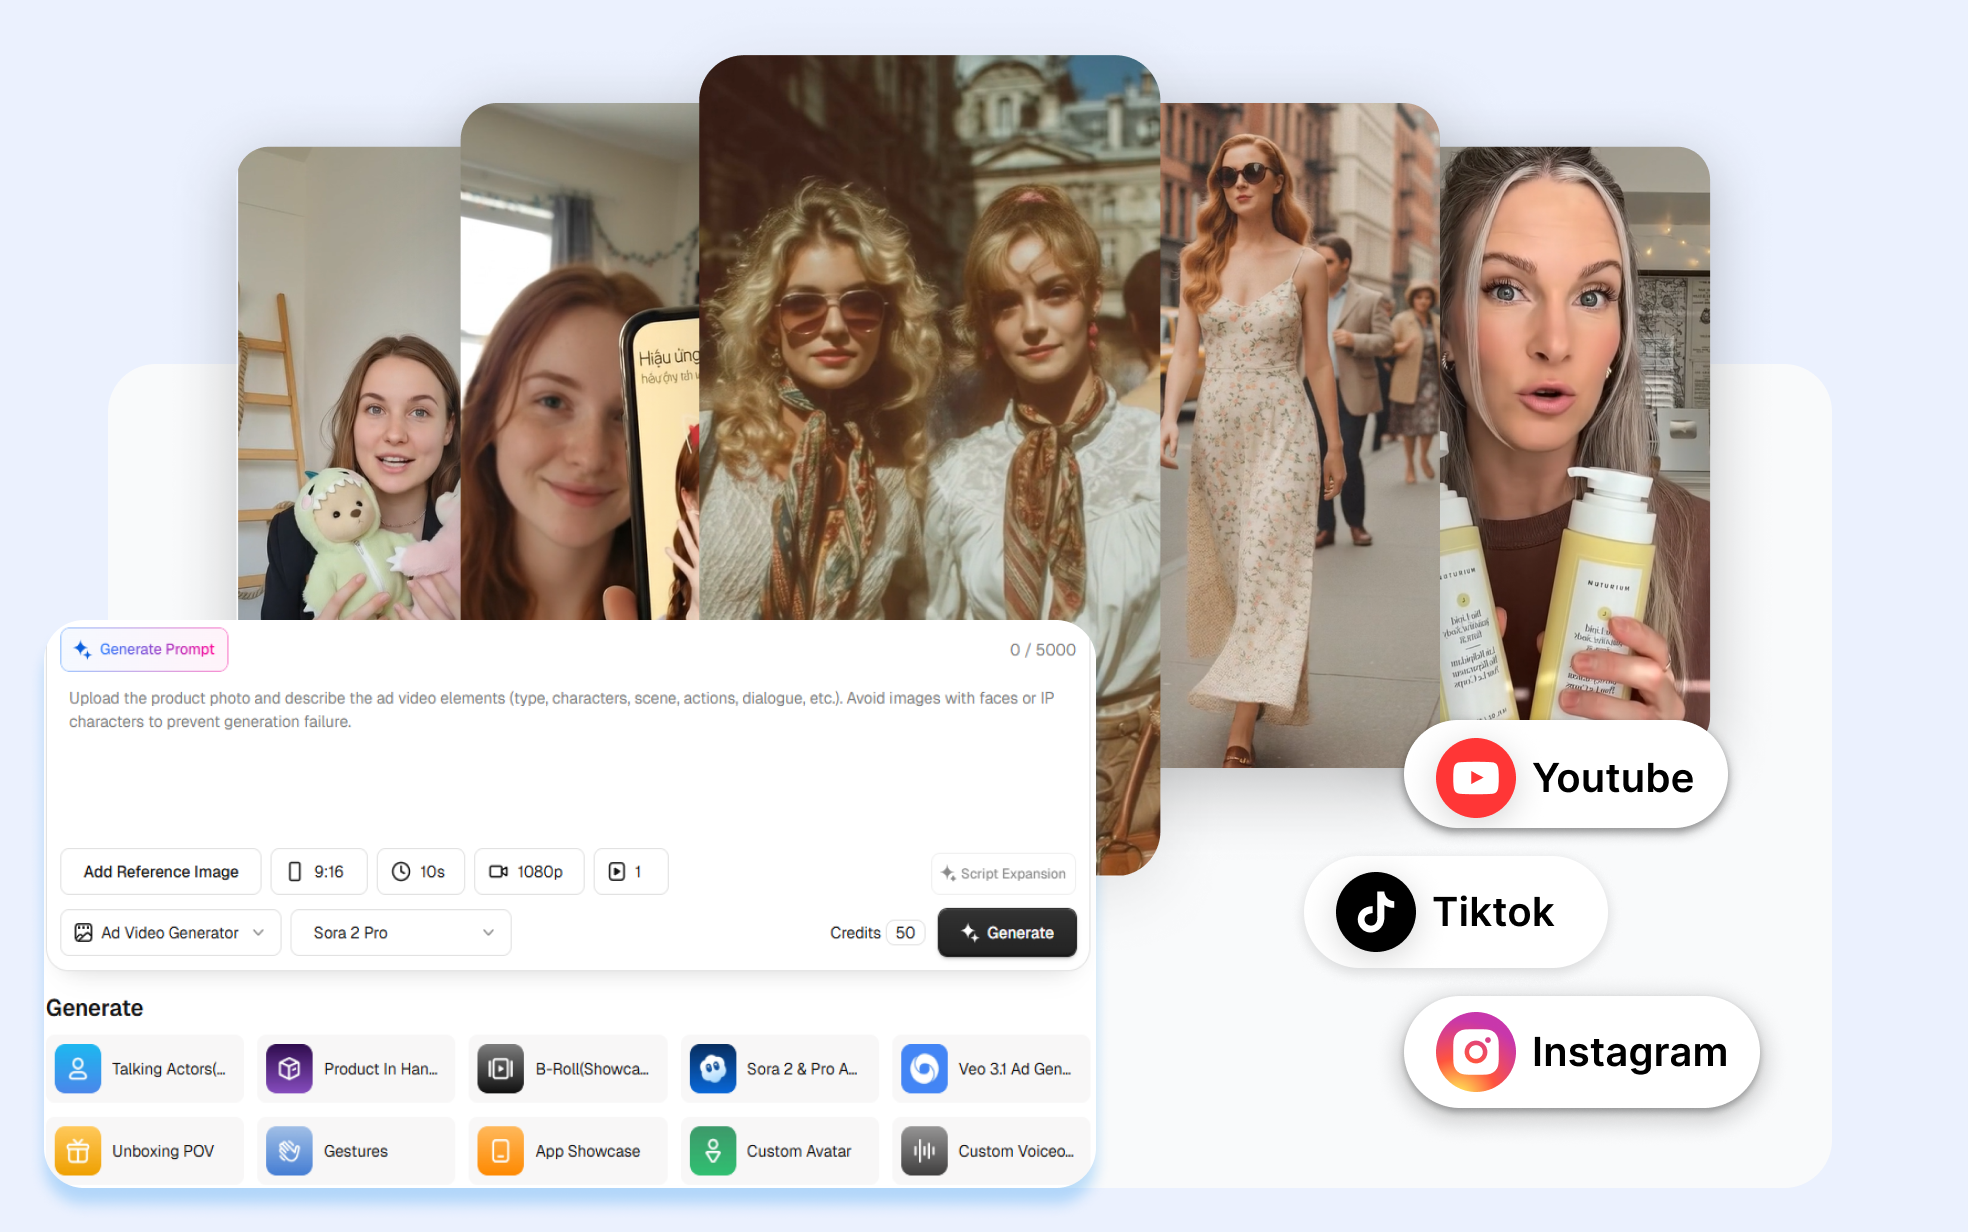This screenshot has width=1968, height=1232.
Task: Open the App Showcase tool
Action: tap(568, 1151)
